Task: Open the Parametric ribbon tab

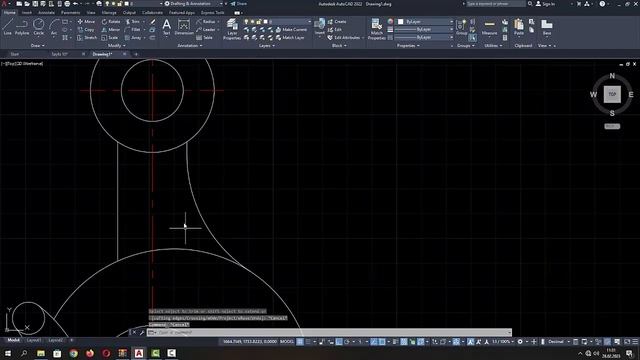Action: tap(70, 13)
